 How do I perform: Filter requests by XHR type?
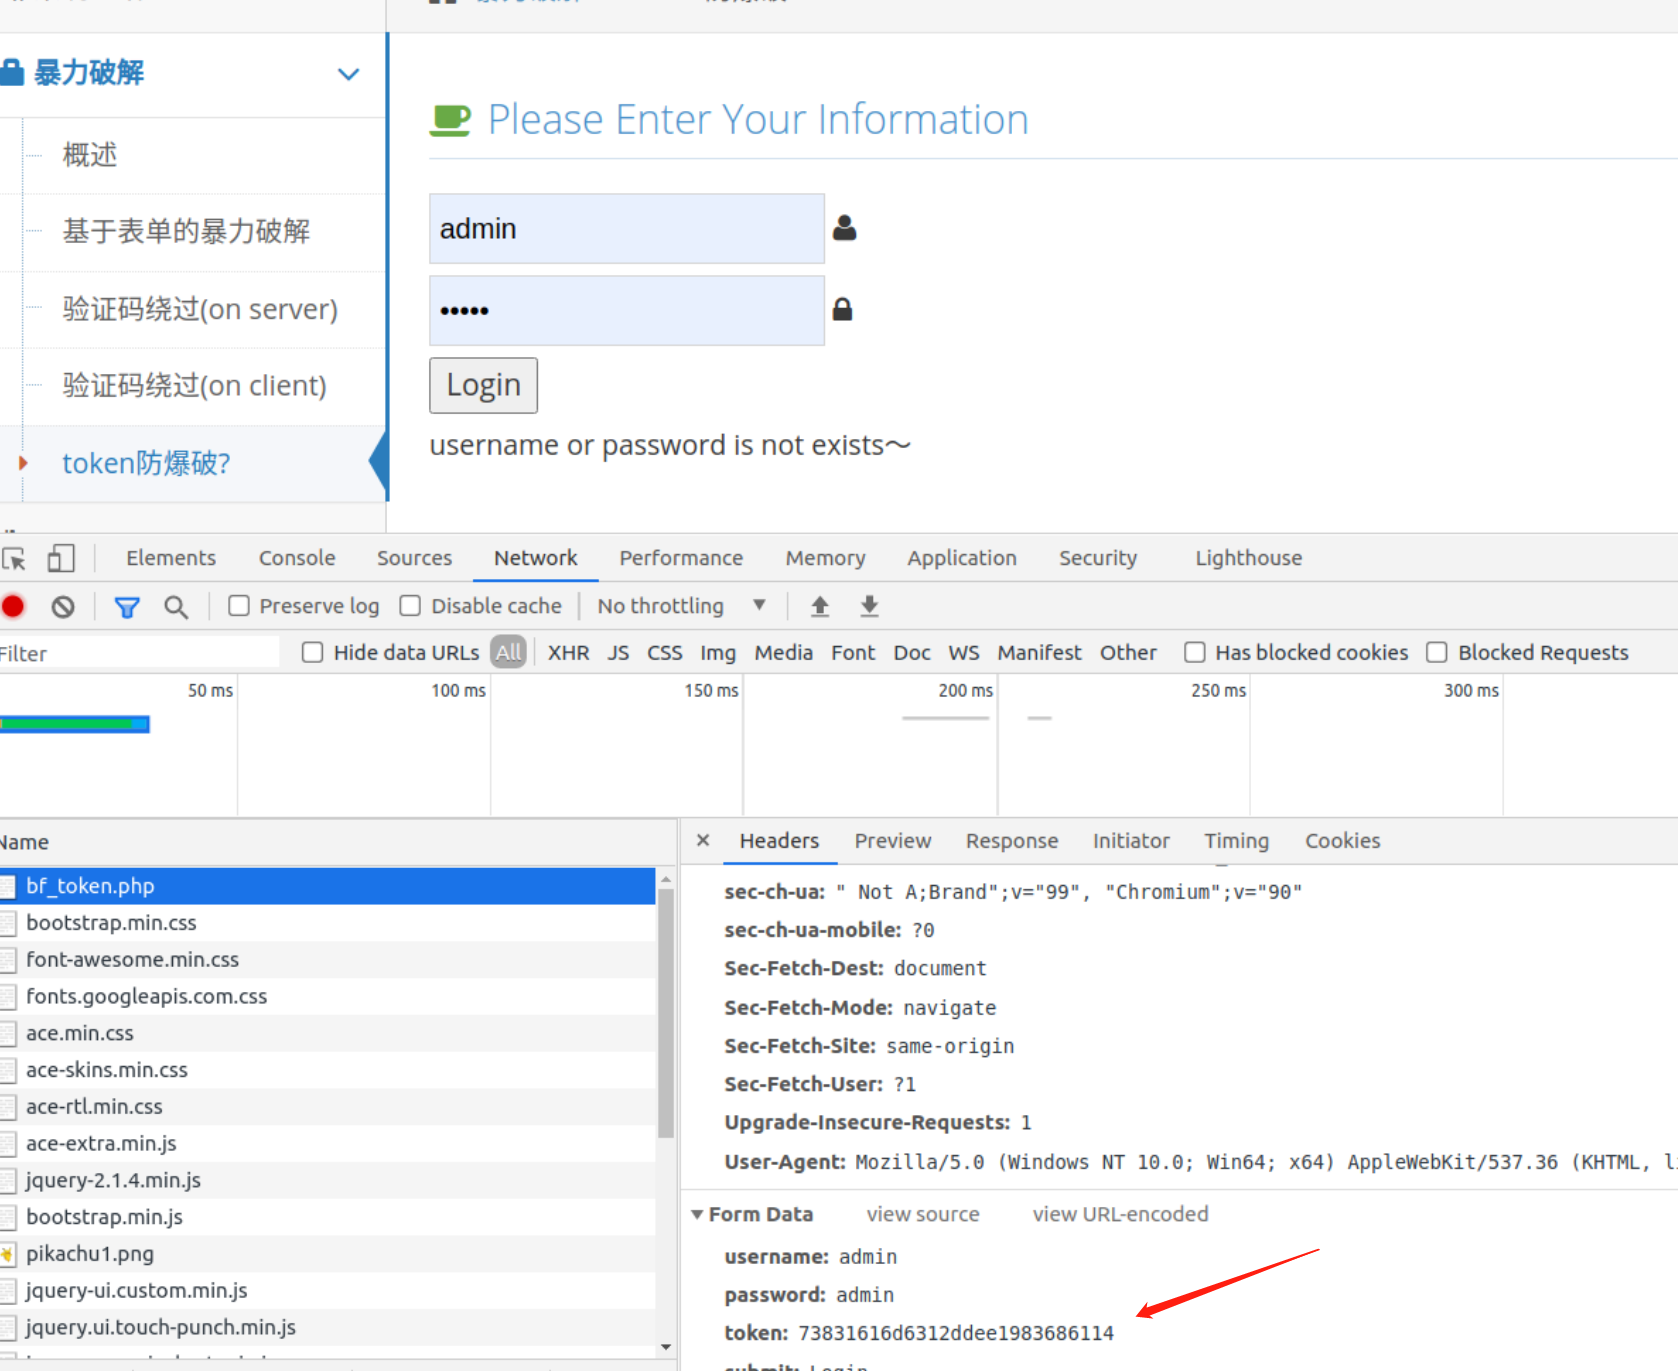(568, 653)
